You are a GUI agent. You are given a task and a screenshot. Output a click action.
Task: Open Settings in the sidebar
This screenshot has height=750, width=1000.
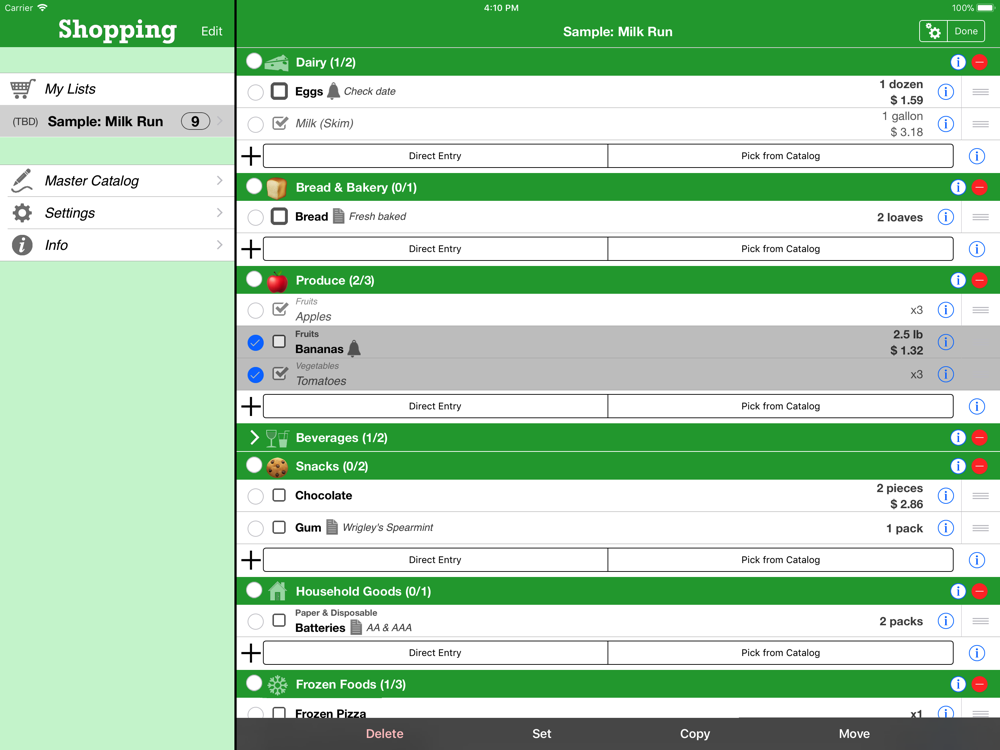(117, 213)
